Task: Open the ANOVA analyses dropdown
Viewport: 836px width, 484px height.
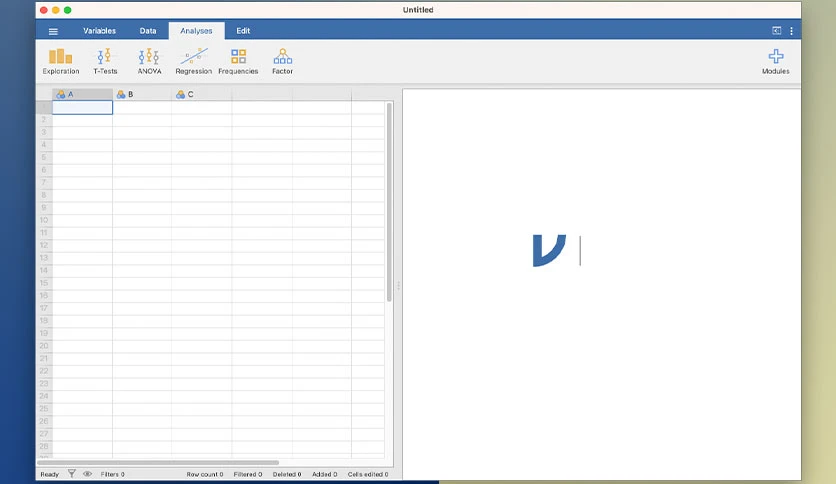Action: [149, 61]
